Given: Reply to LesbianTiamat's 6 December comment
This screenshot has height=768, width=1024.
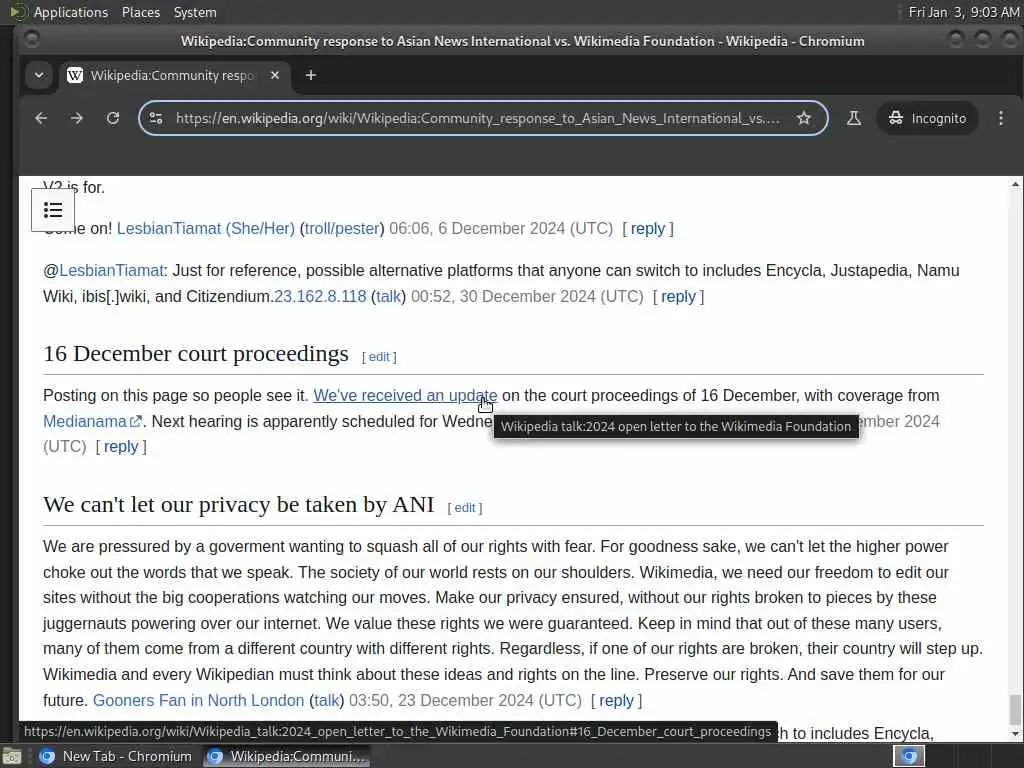Looking at the screenshot, I should [x=647, y=229].
